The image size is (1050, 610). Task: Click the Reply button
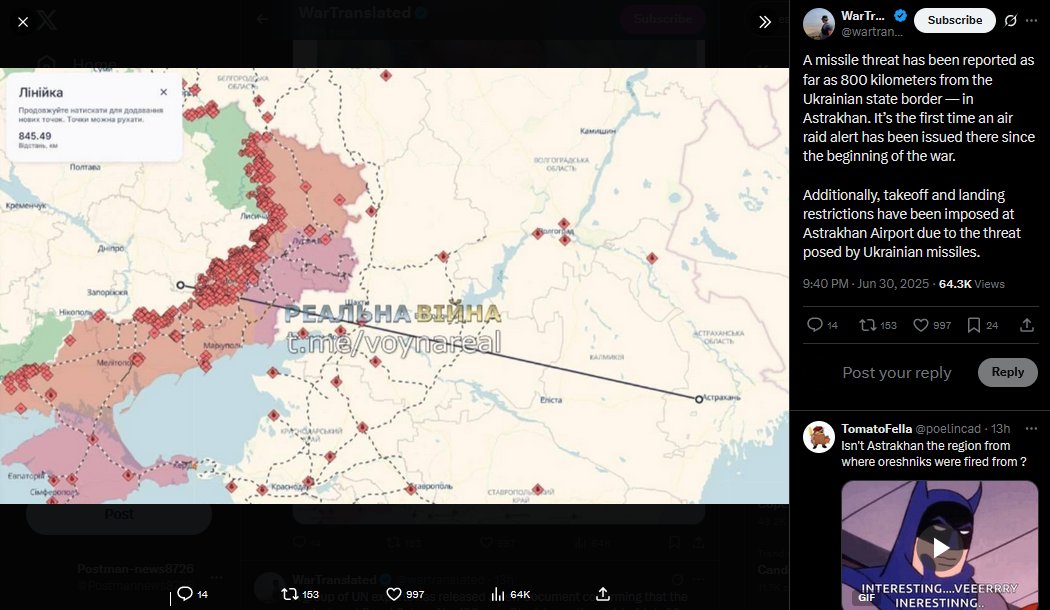coord(1007,372)
